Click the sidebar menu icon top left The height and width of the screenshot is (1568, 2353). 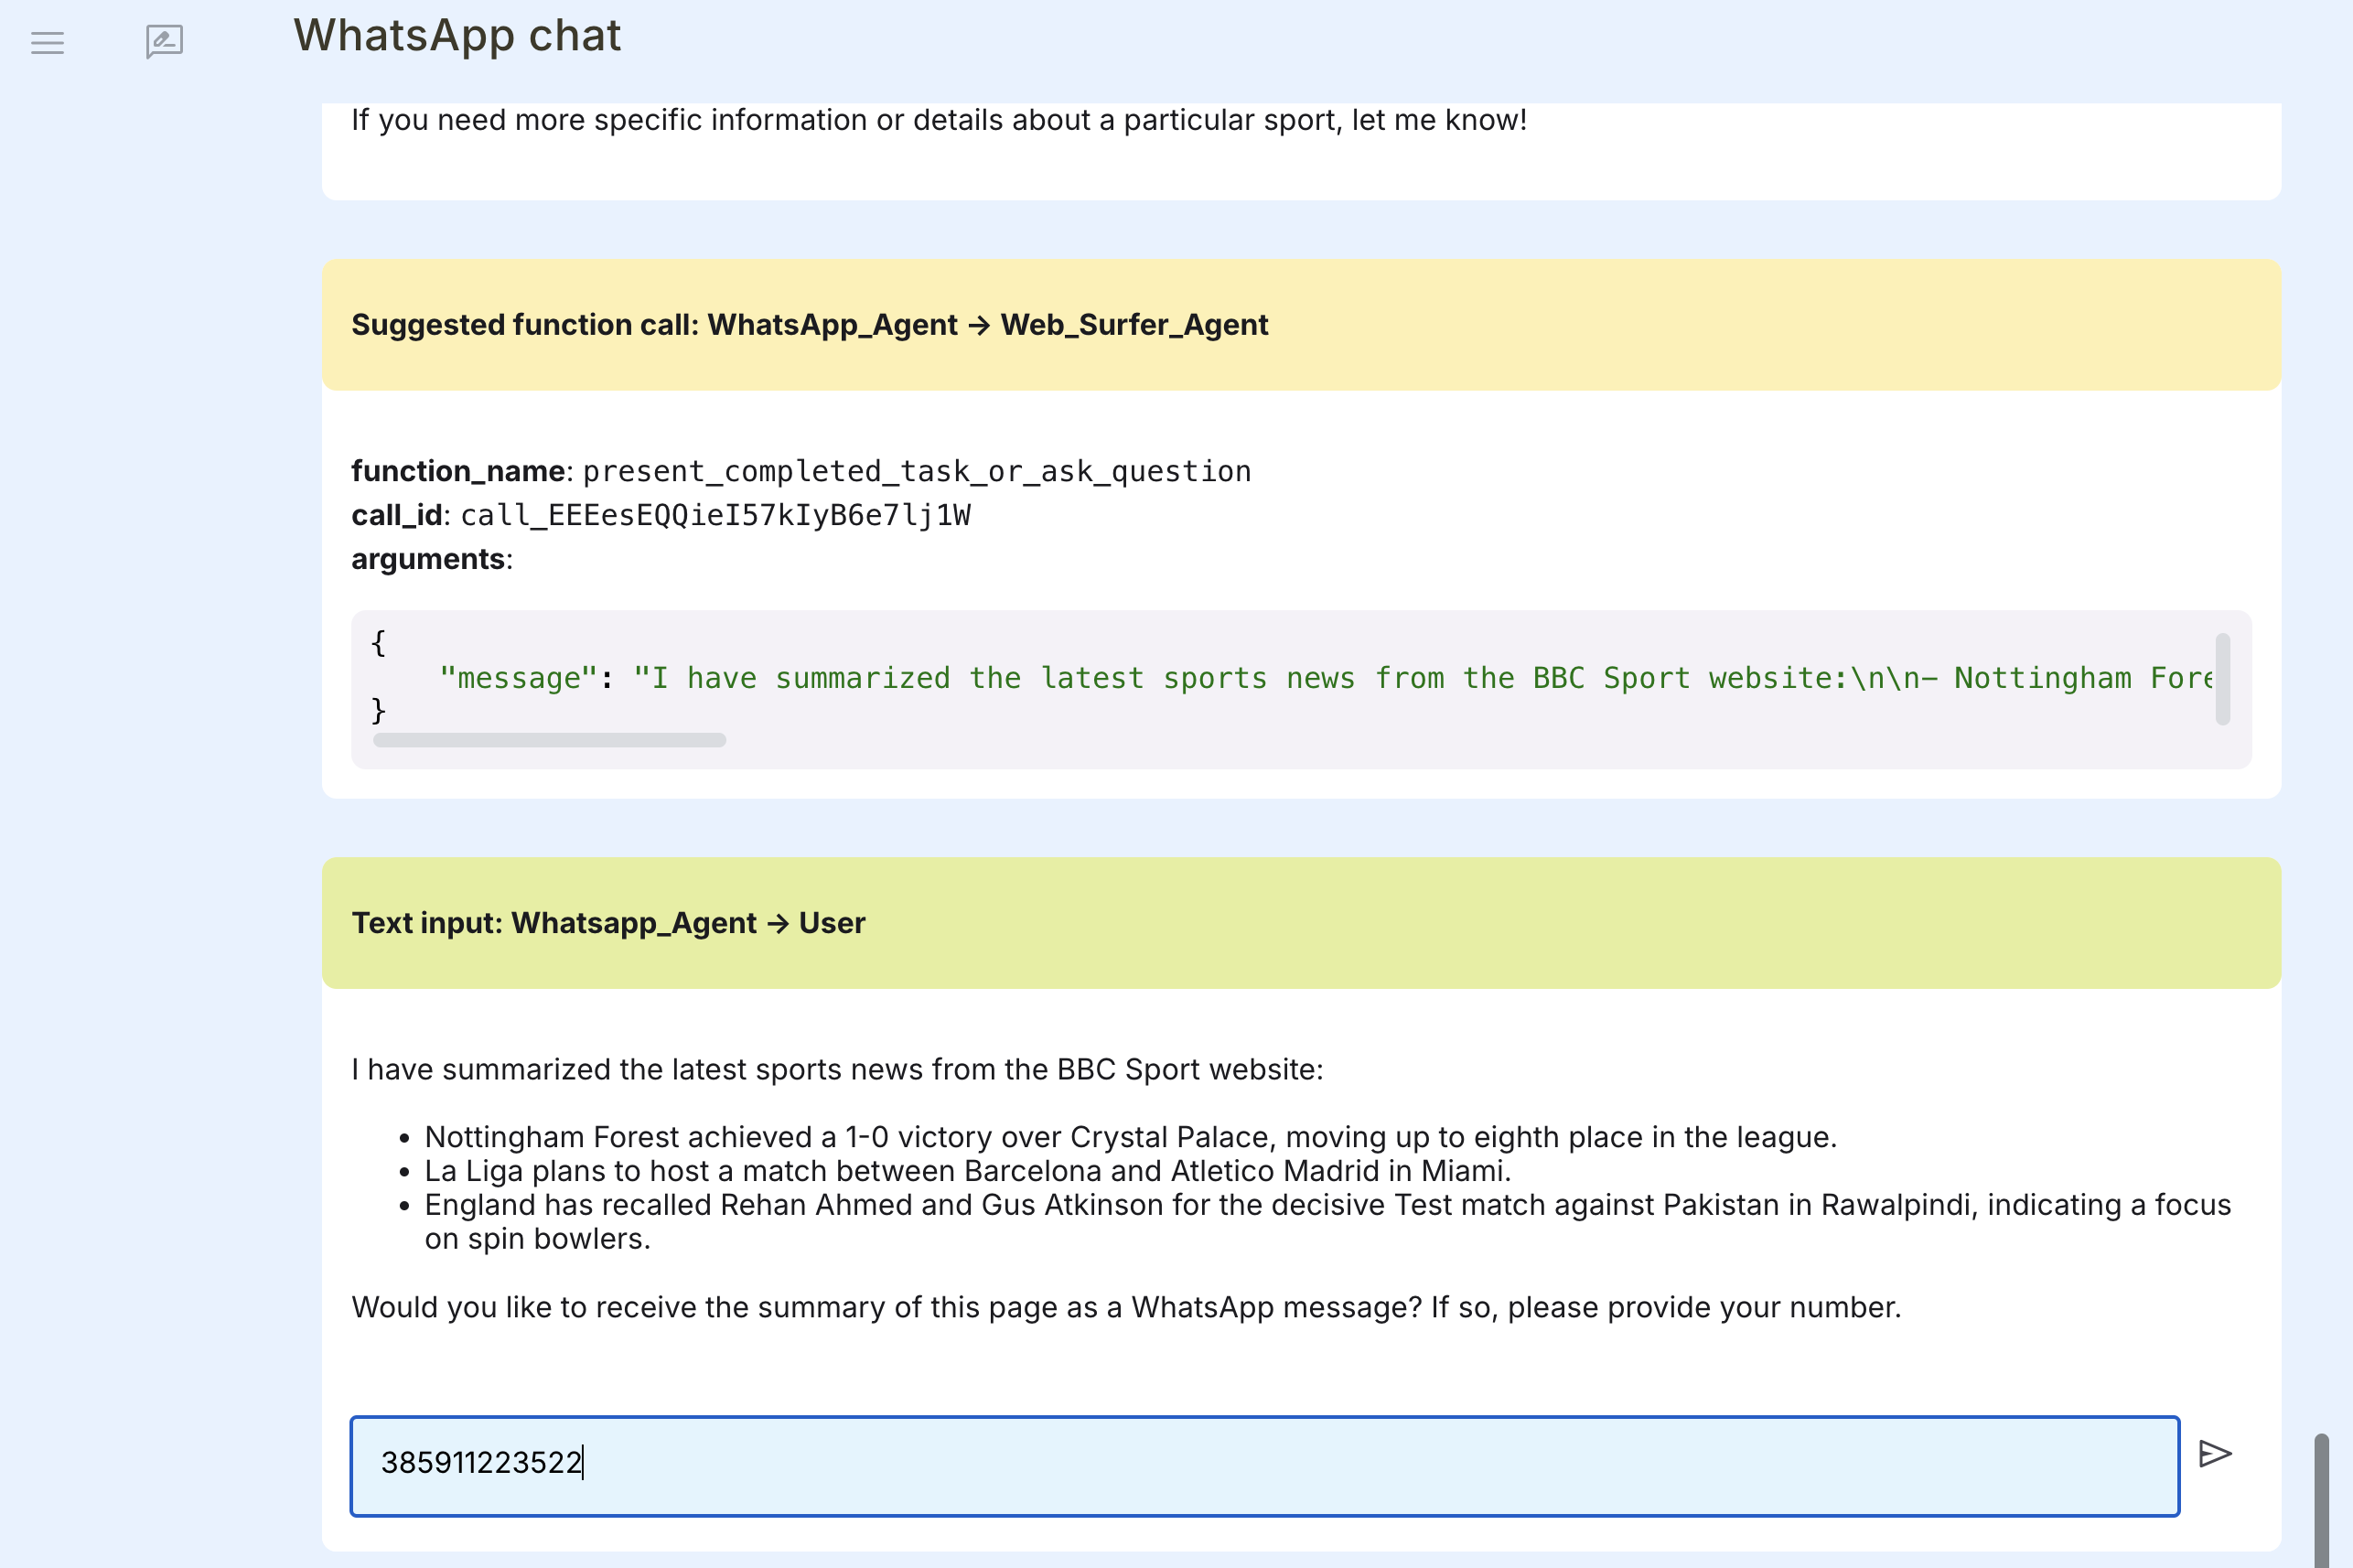[46, 43]
